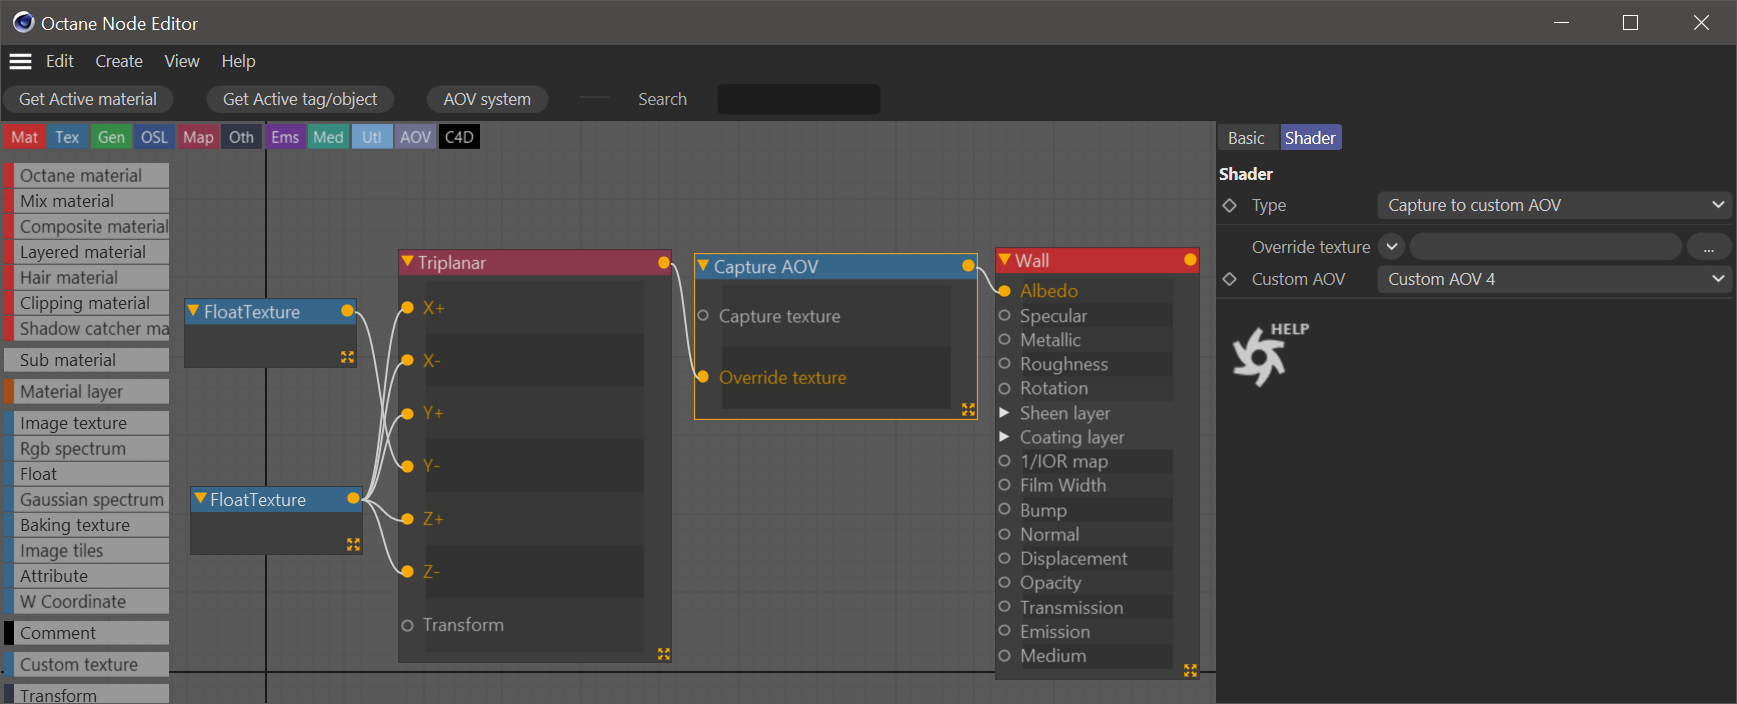Click resize icon on lower FloatTexture node
1737x704 pixels.
[x=353, y=545]
